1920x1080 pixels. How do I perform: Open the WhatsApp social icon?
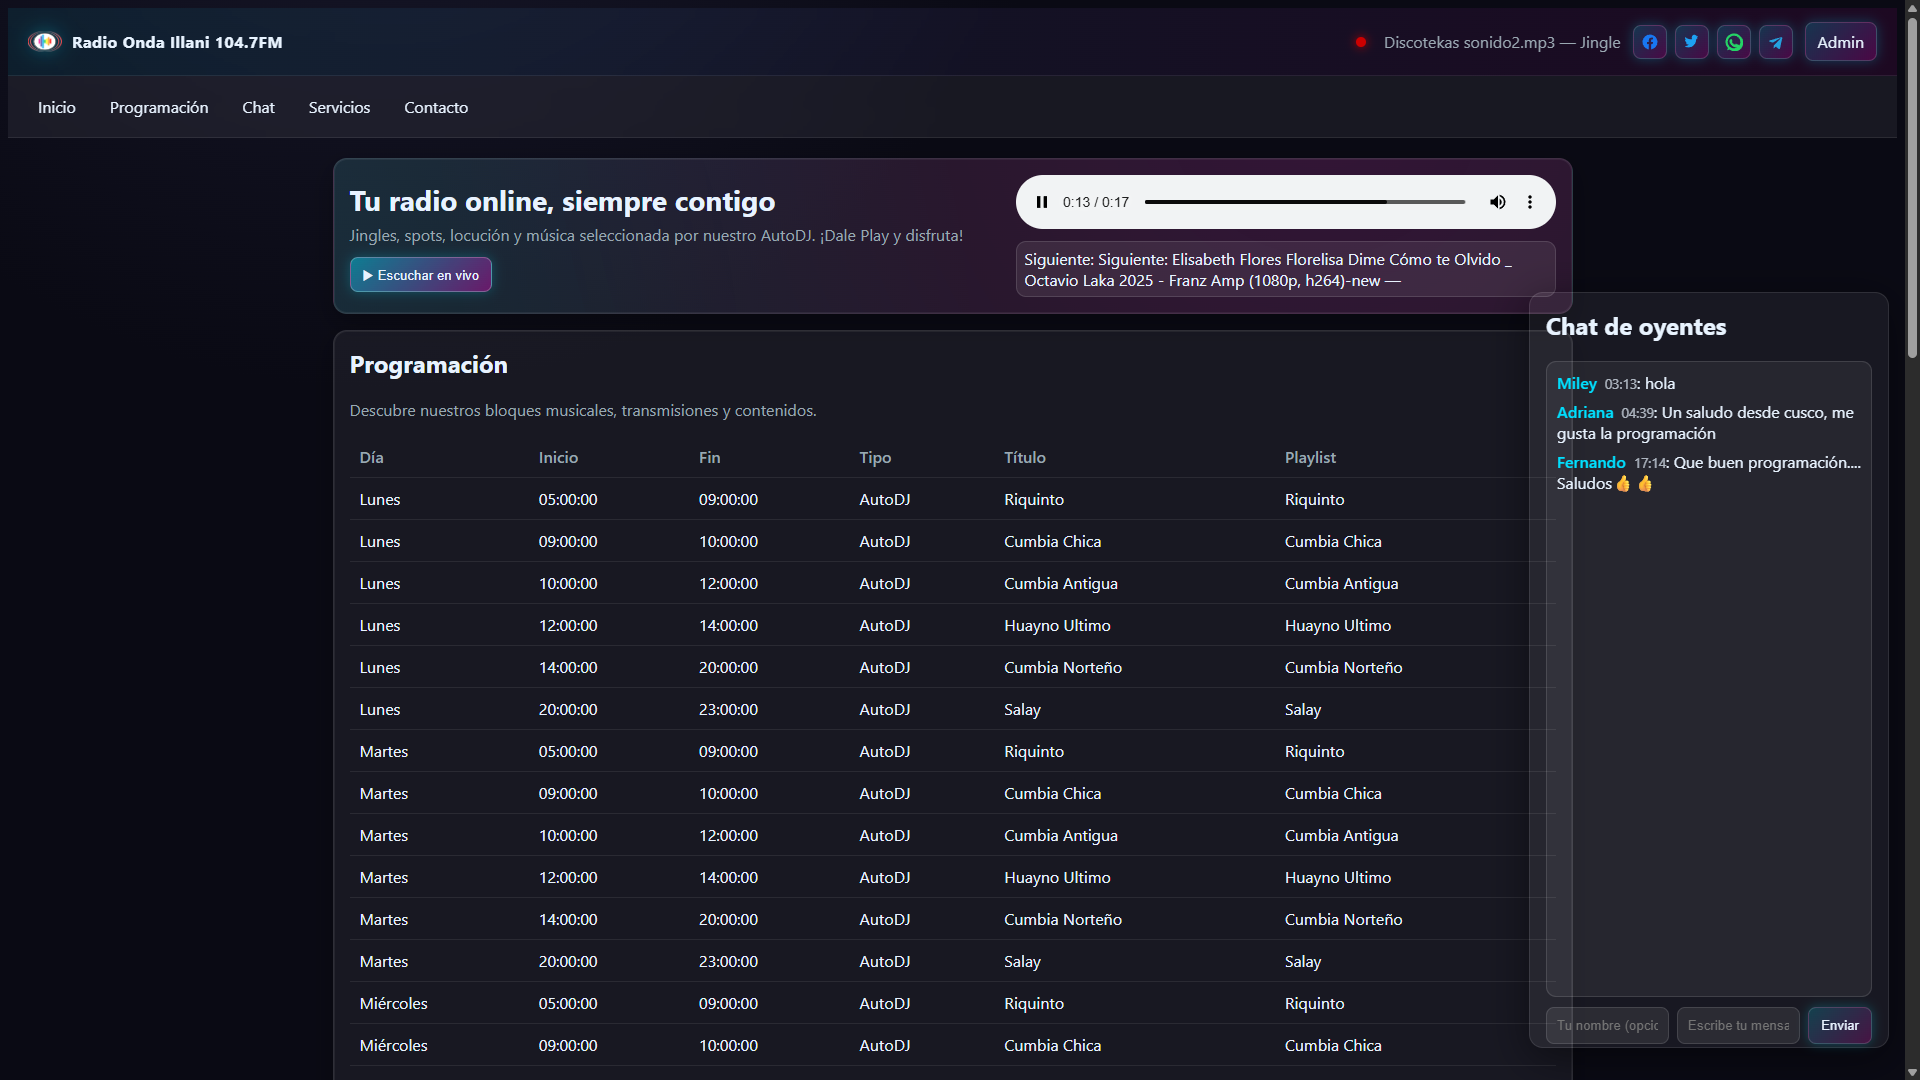1734,42
